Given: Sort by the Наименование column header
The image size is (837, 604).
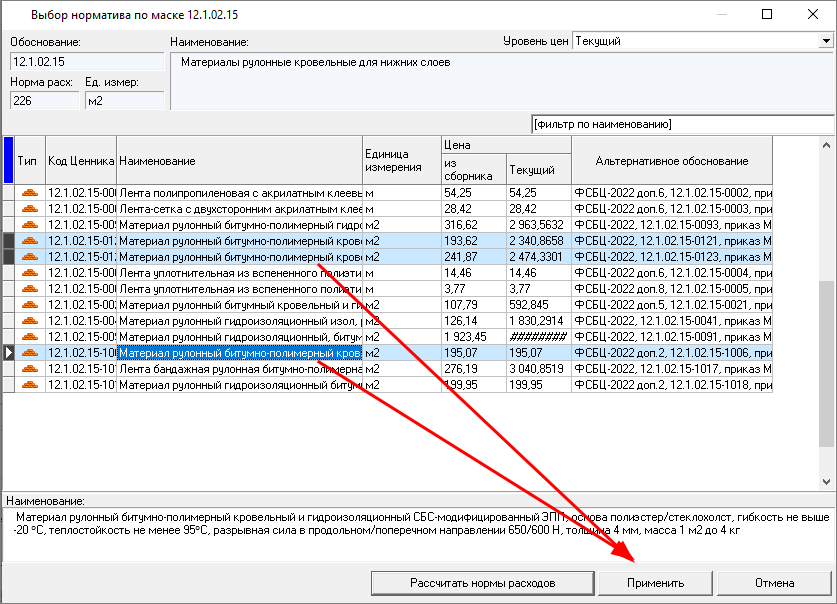Looking at the screenshot, I should click(x=238, y=161).
